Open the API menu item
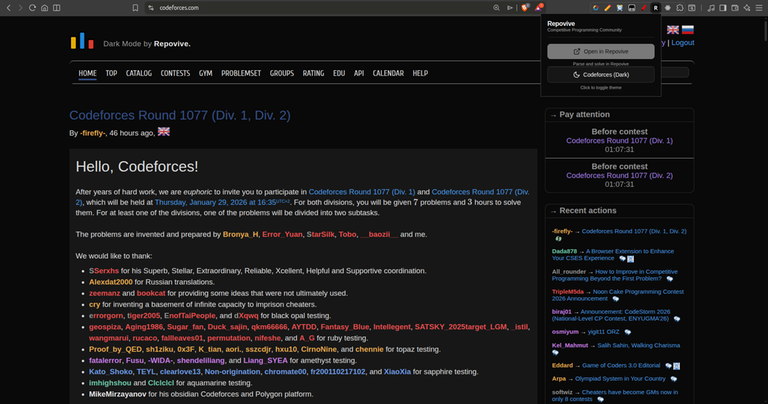The height and width of the screenshot is (404, 768). pos(359,73)
